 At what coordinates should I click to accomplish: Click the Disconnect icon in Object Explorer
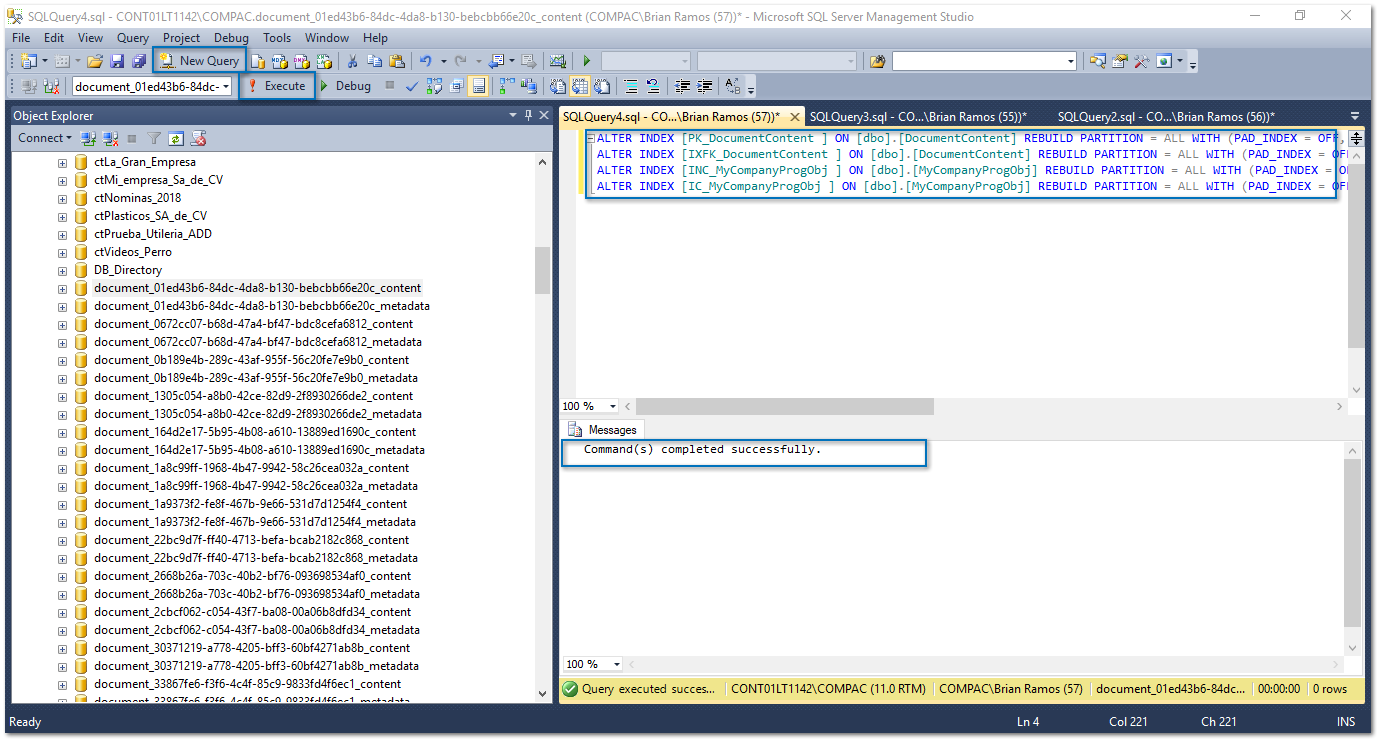point(110,138)
